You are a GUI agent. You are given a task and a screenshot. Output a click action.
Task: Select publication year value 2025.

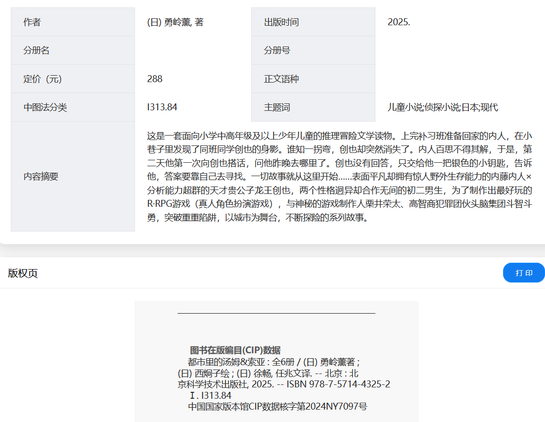(399, 22)
